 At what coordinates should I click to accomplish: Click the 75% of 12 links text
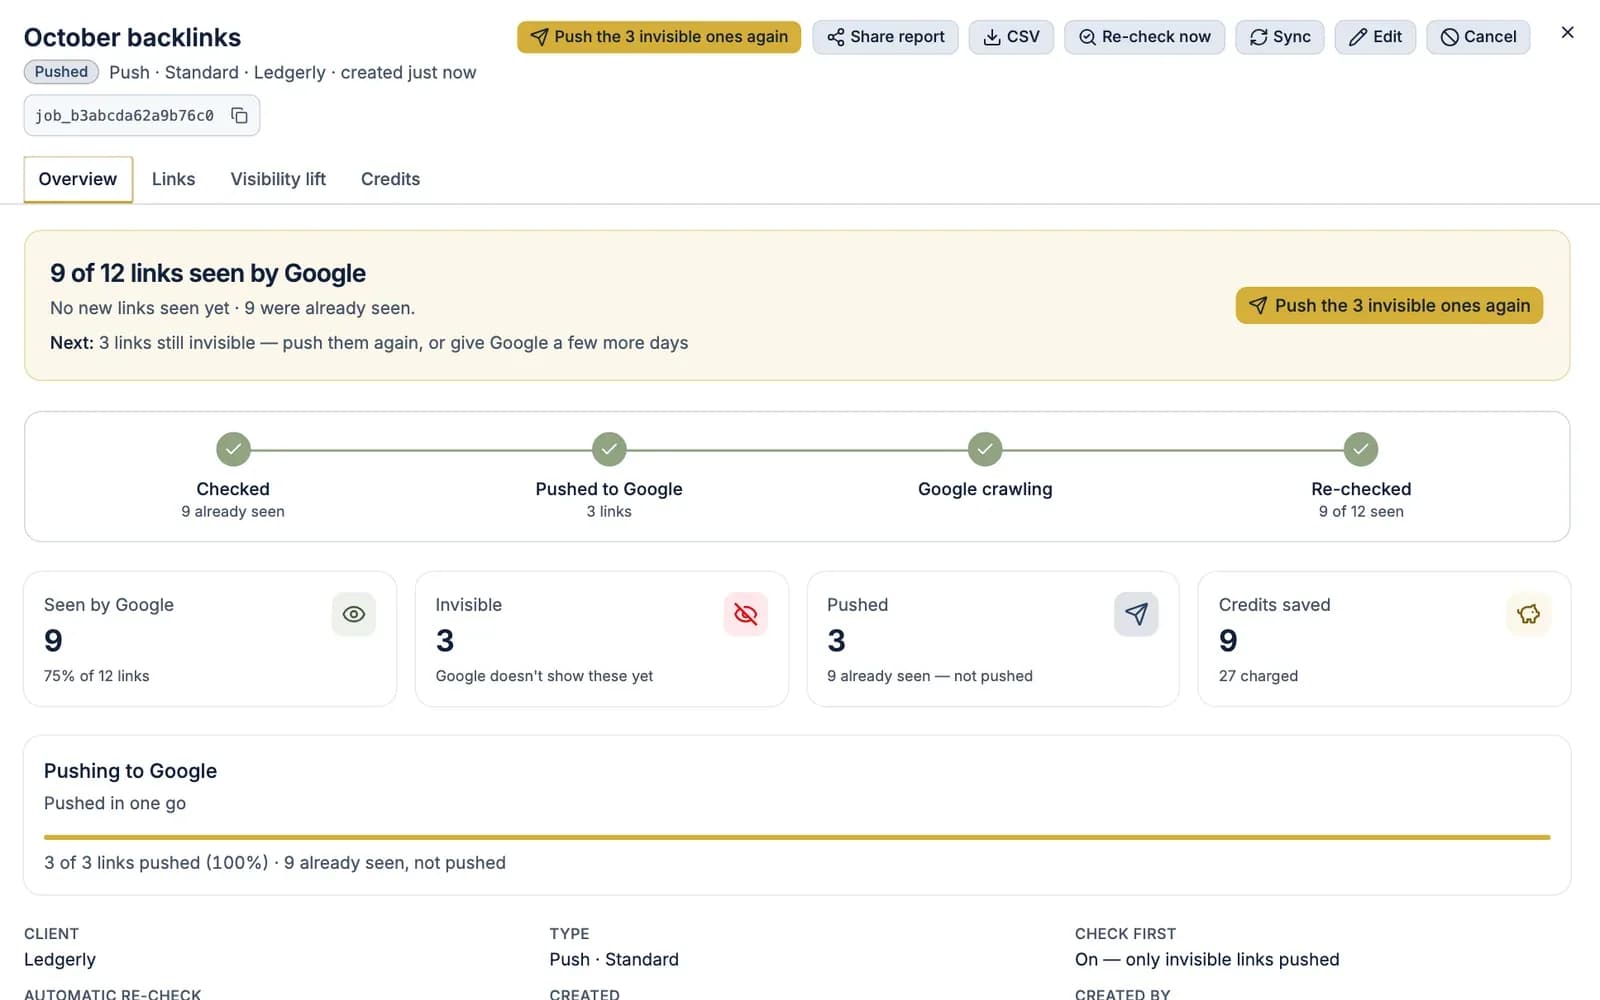click(96, 676)
